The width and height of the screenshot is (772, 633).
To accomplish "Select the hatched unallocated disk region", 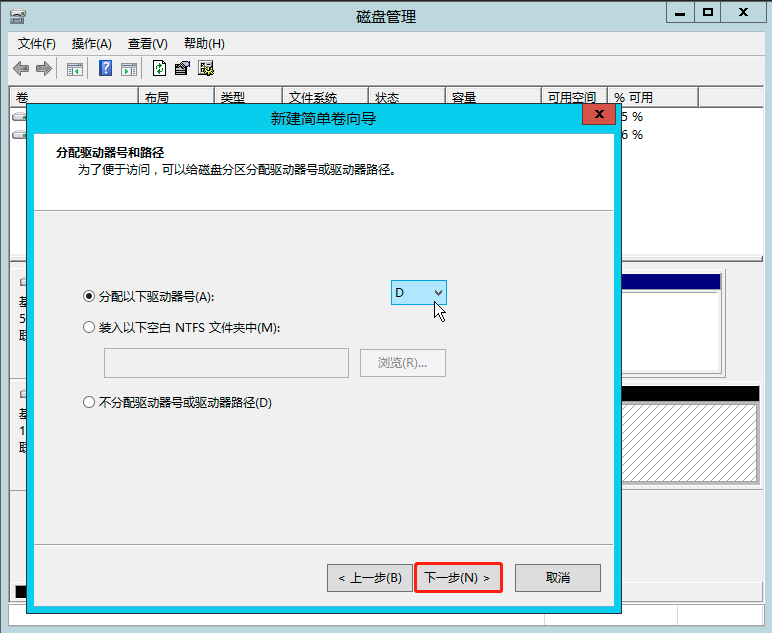I will 689,443.
